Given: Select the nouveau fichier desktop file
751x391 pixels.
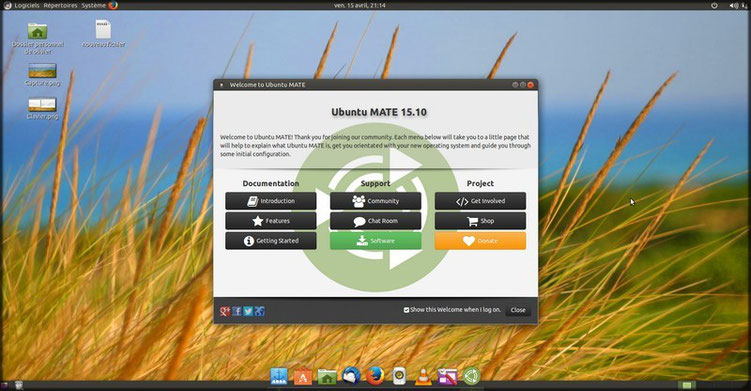Looking at the screenshot, I should pyautogui.click(x=103, y=34).
